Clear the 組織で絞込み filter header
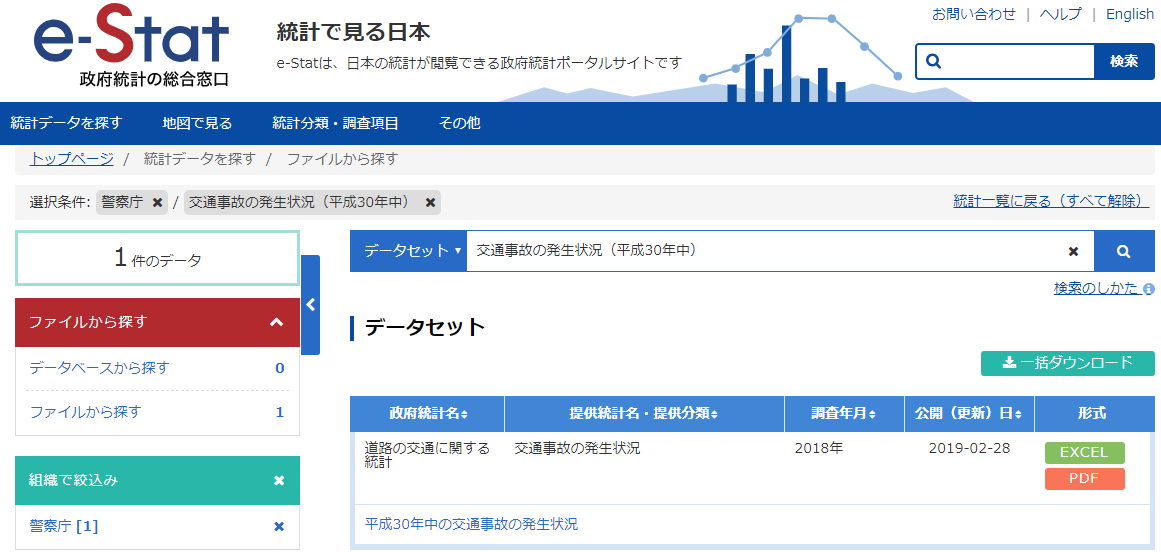The height and width of the screenshot is (559, 1161). [279, 481]
